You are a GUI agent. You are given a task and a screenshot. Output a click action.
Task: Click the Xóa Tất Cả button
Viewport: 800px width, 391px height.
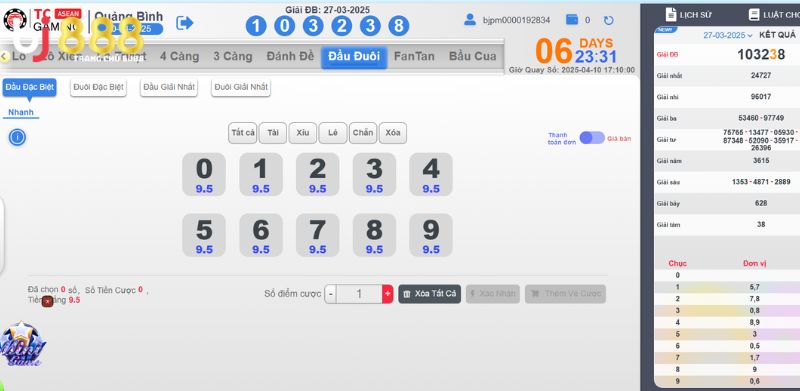(x=430, y=294)
